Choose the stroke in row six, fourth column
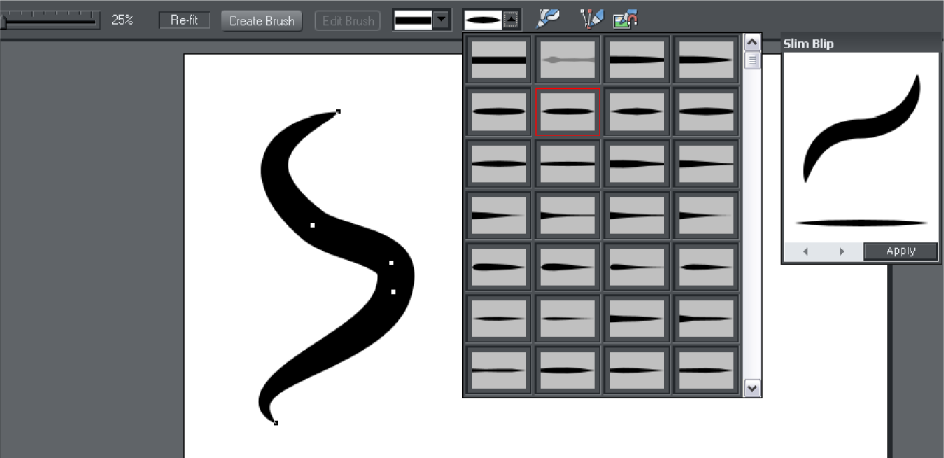 (706, 318)
